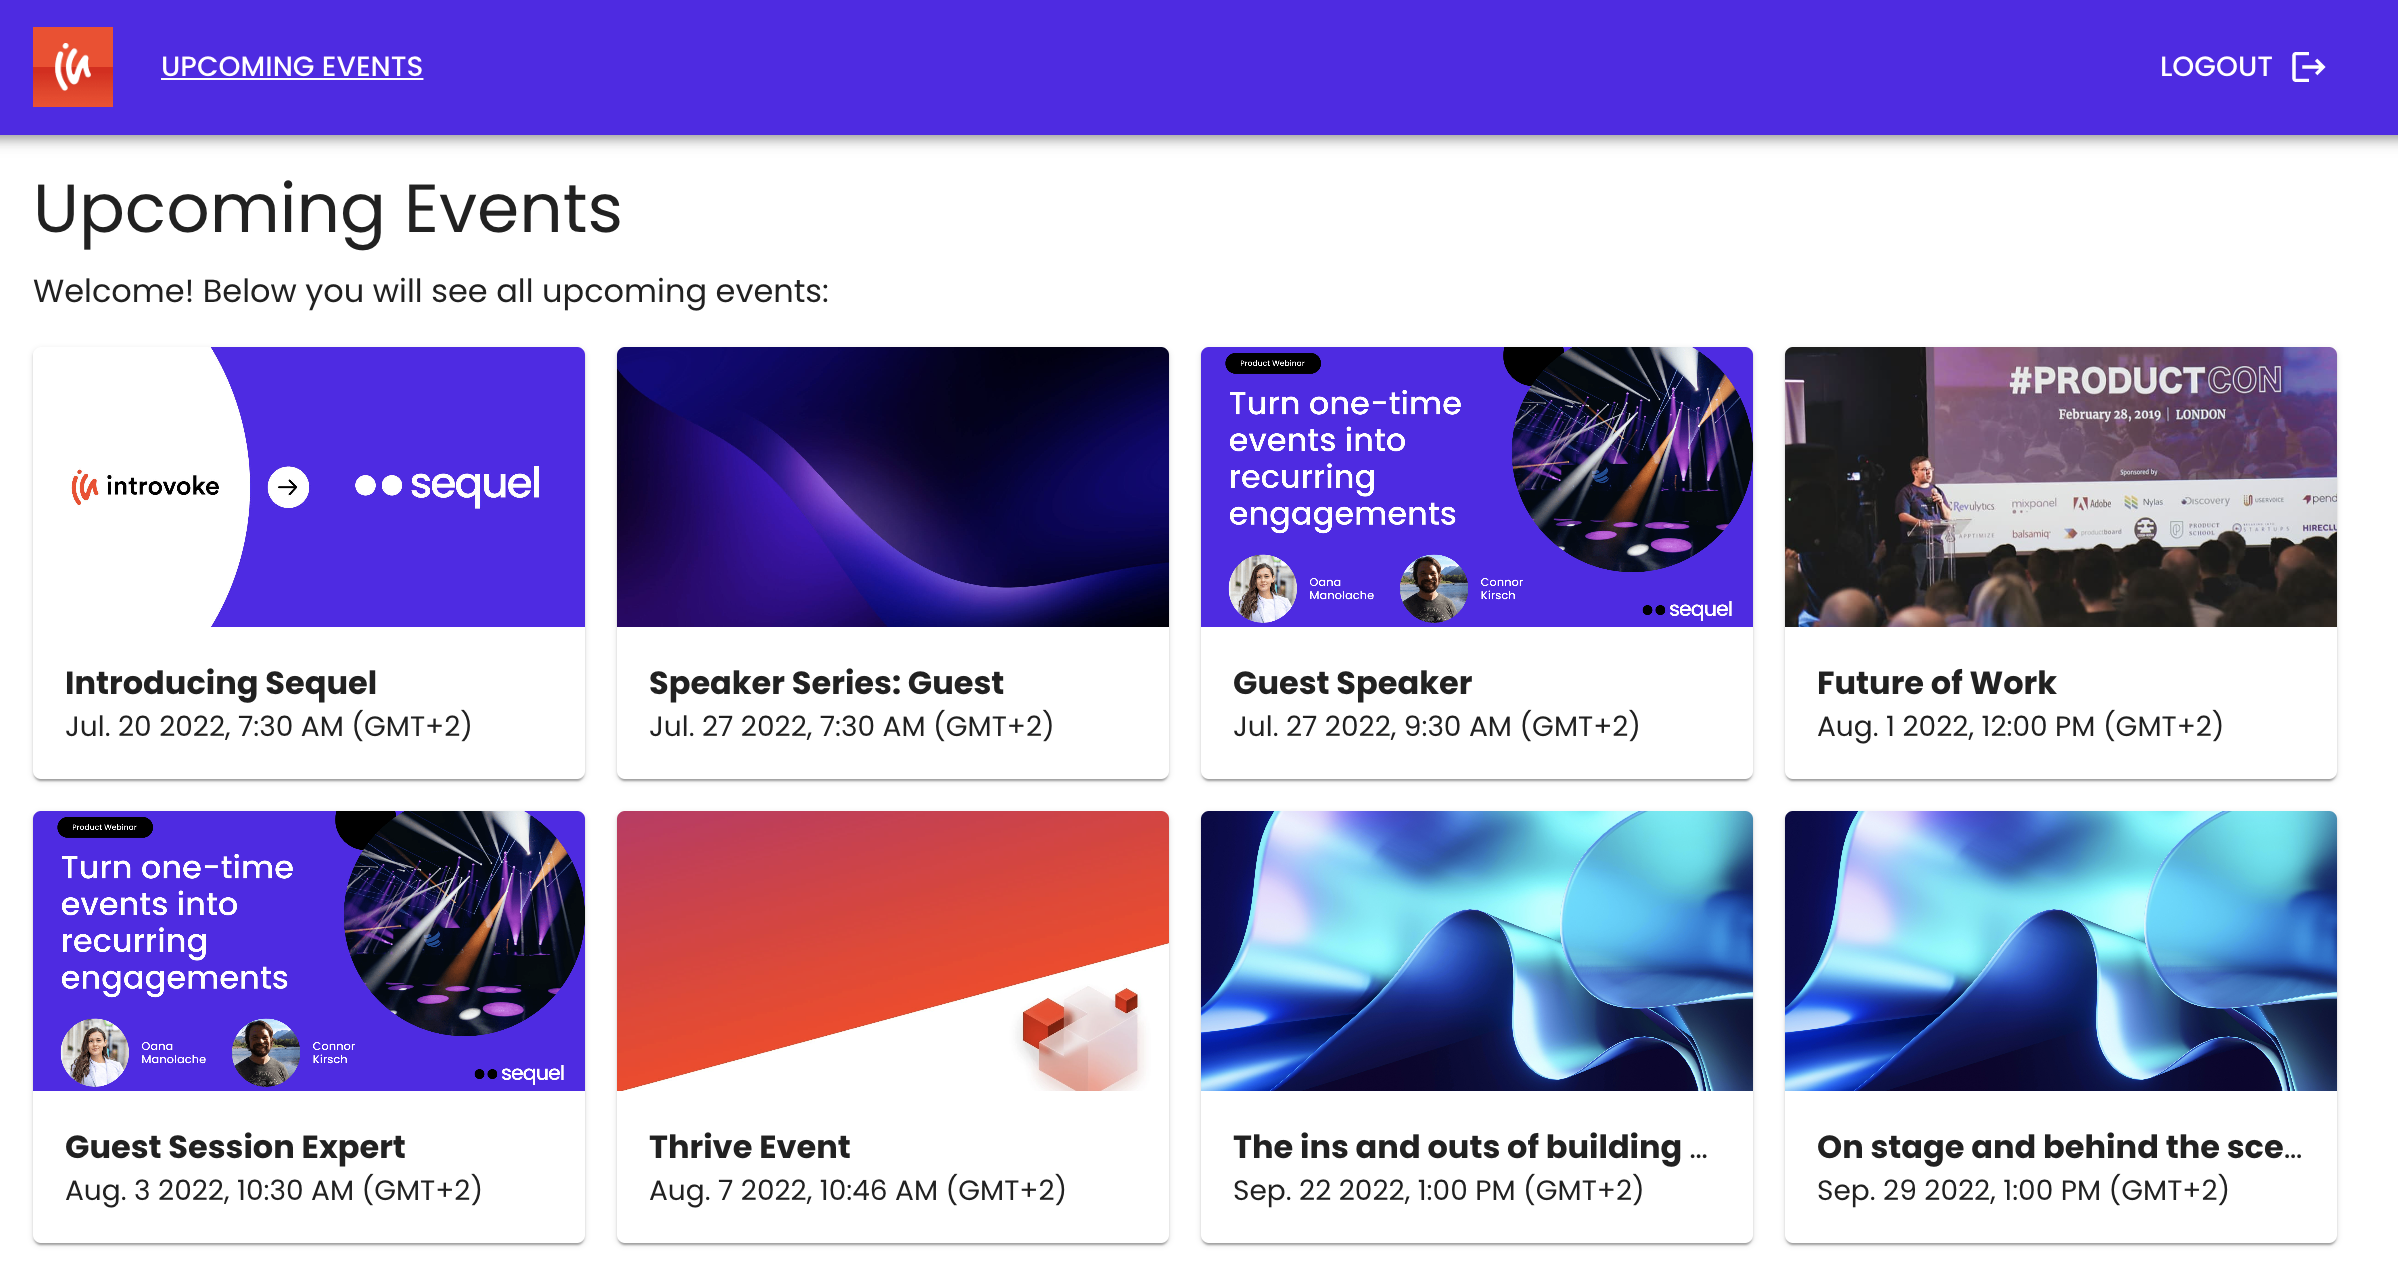
Task: Open the ProductCon Future of Work image
Action: click(x=2060, y=487)
